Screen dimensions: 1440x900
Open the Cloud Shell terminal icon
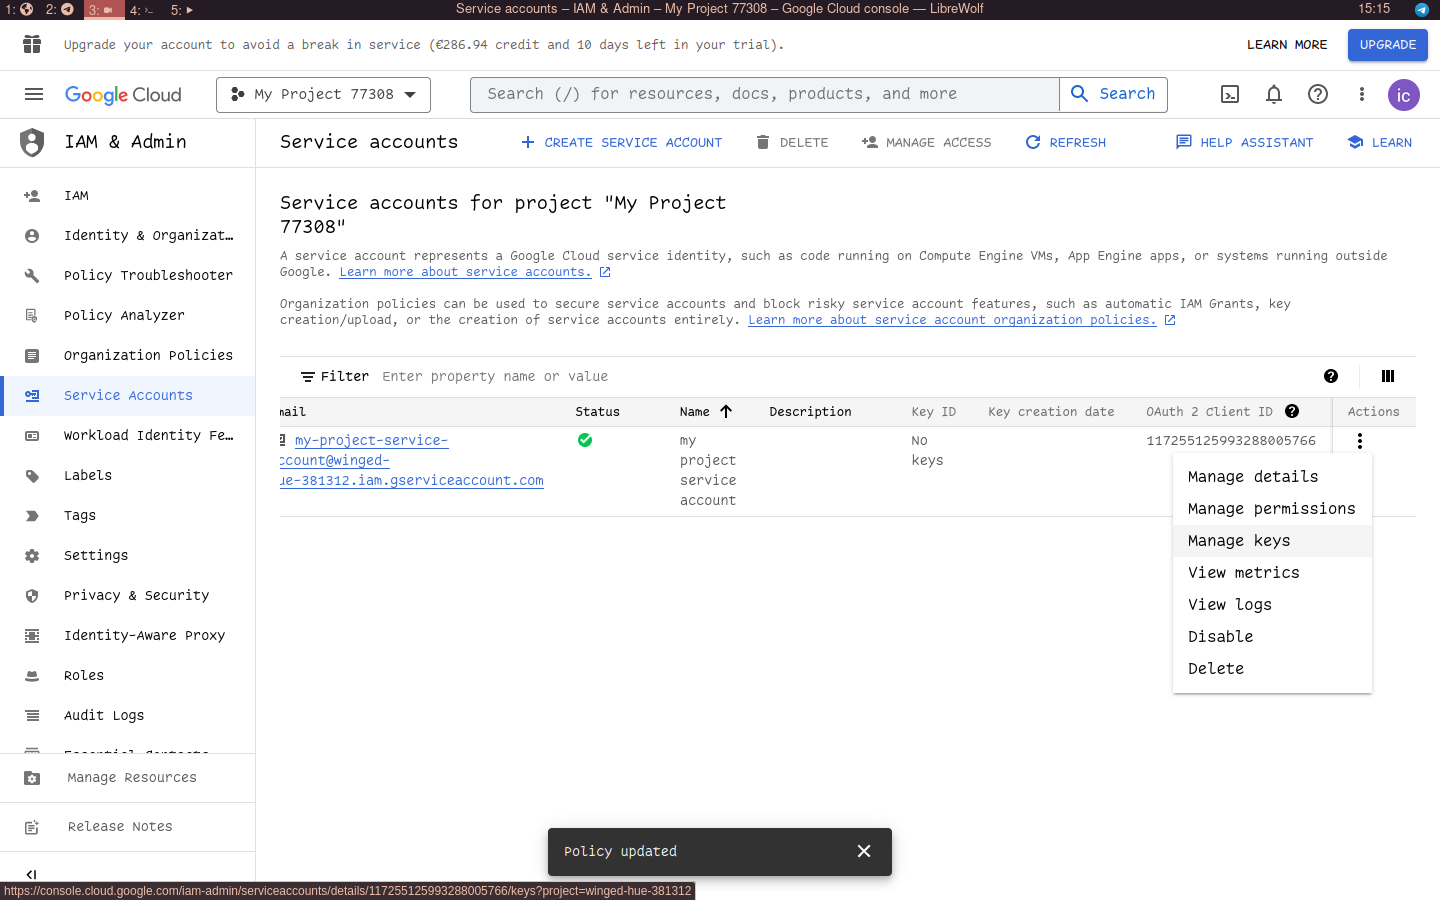pos(1229,94)
